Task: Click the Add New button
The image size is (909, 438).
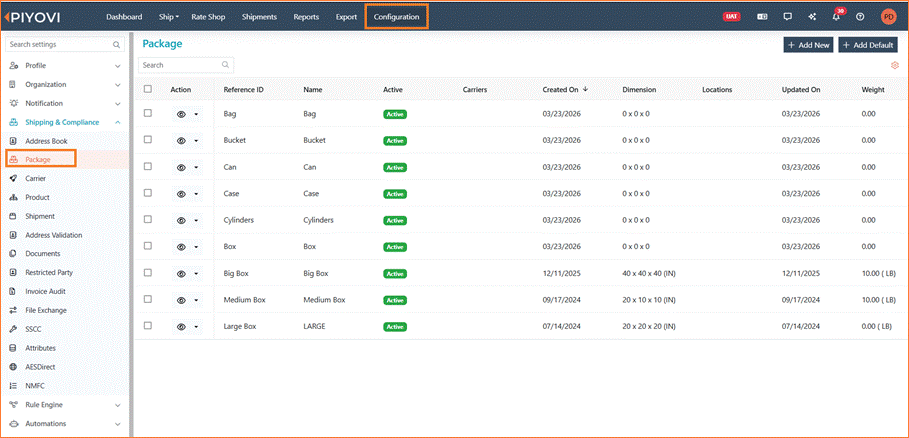Action: click(808, 45)
